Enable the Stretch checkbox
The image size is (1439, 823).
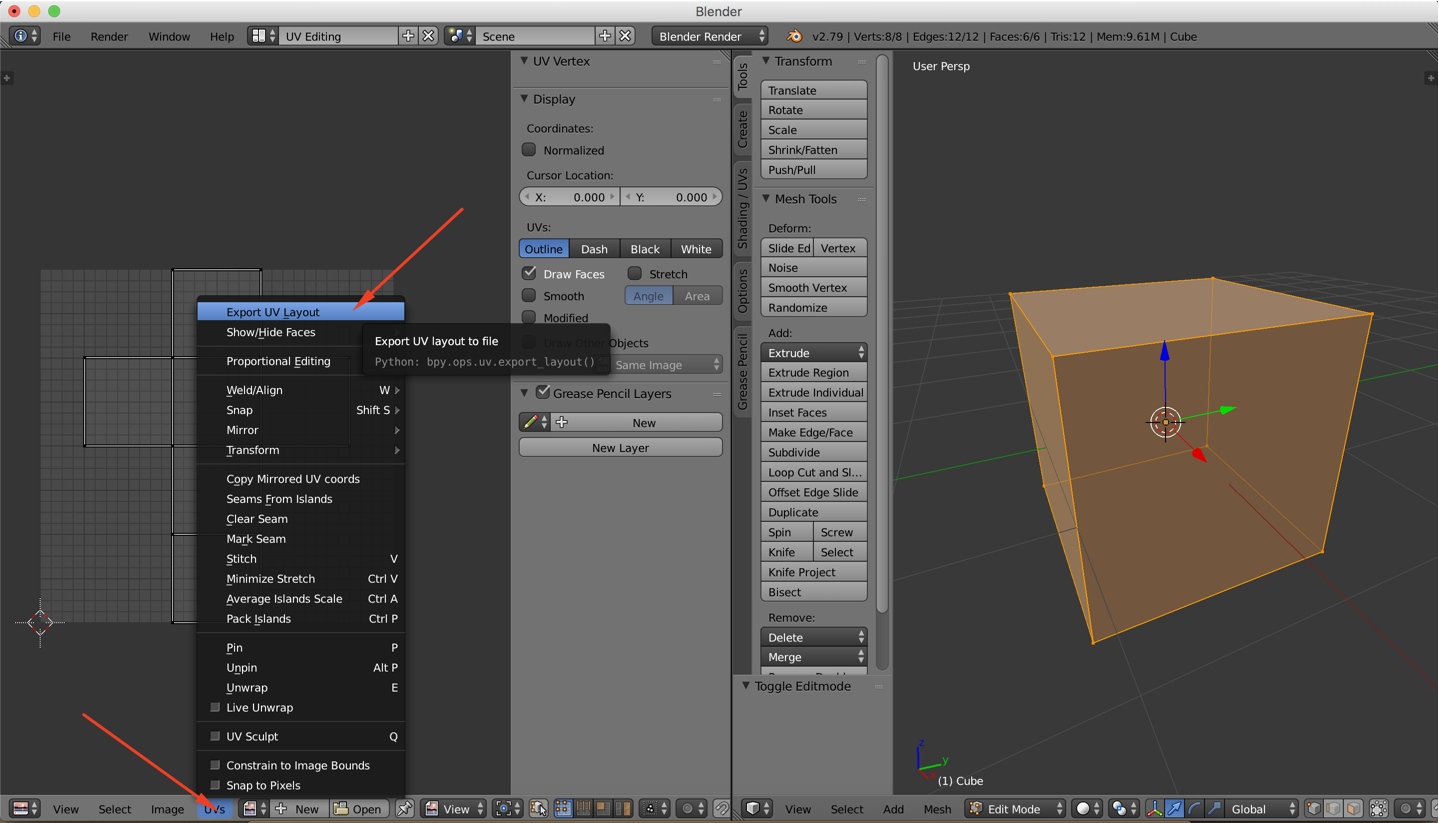click(634, 273)
